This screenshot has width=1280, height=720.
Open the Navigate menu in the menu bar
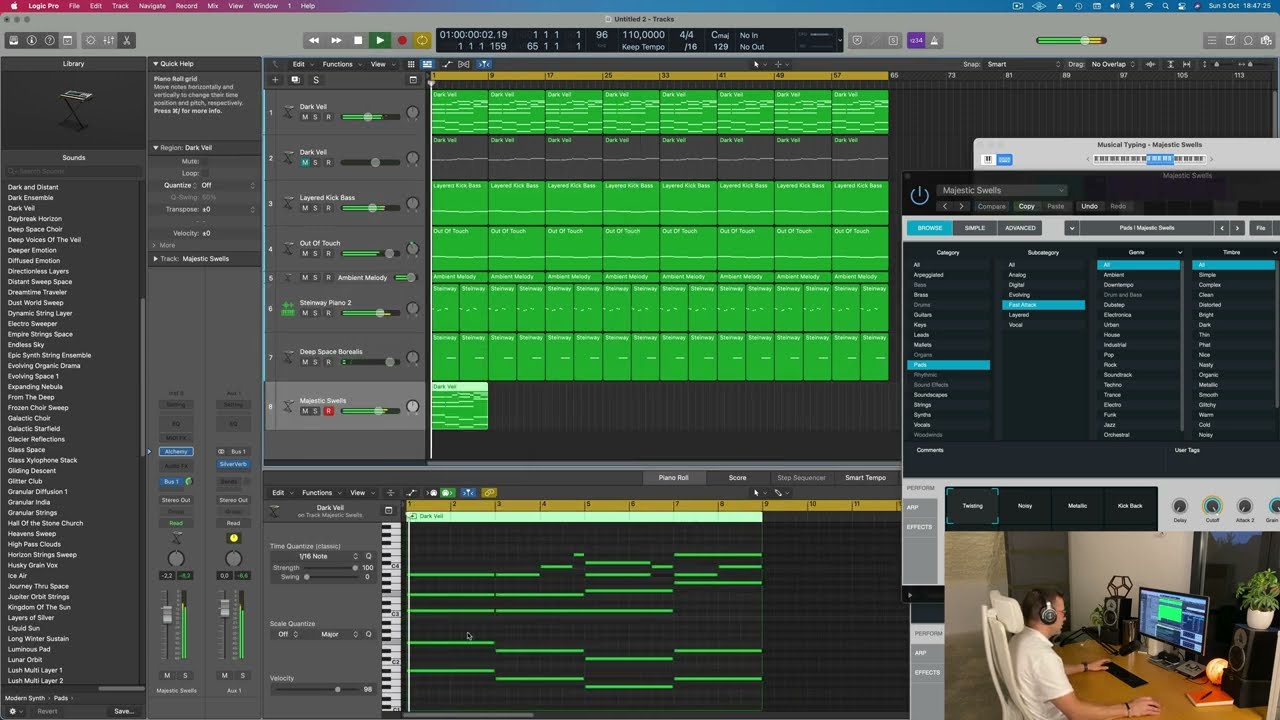point(152,6)
